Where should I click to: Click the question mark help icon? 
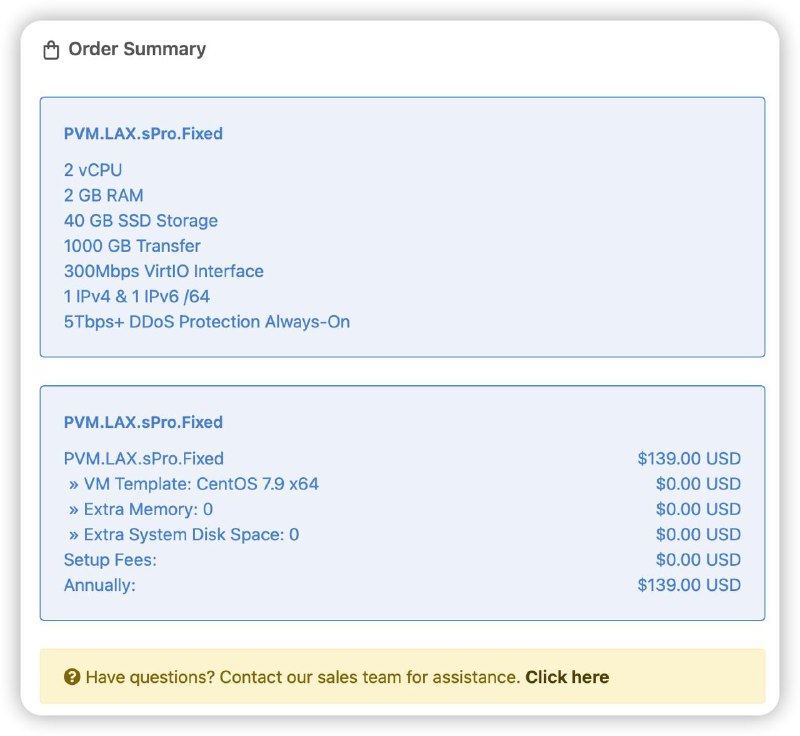click(x=72, y=677)
